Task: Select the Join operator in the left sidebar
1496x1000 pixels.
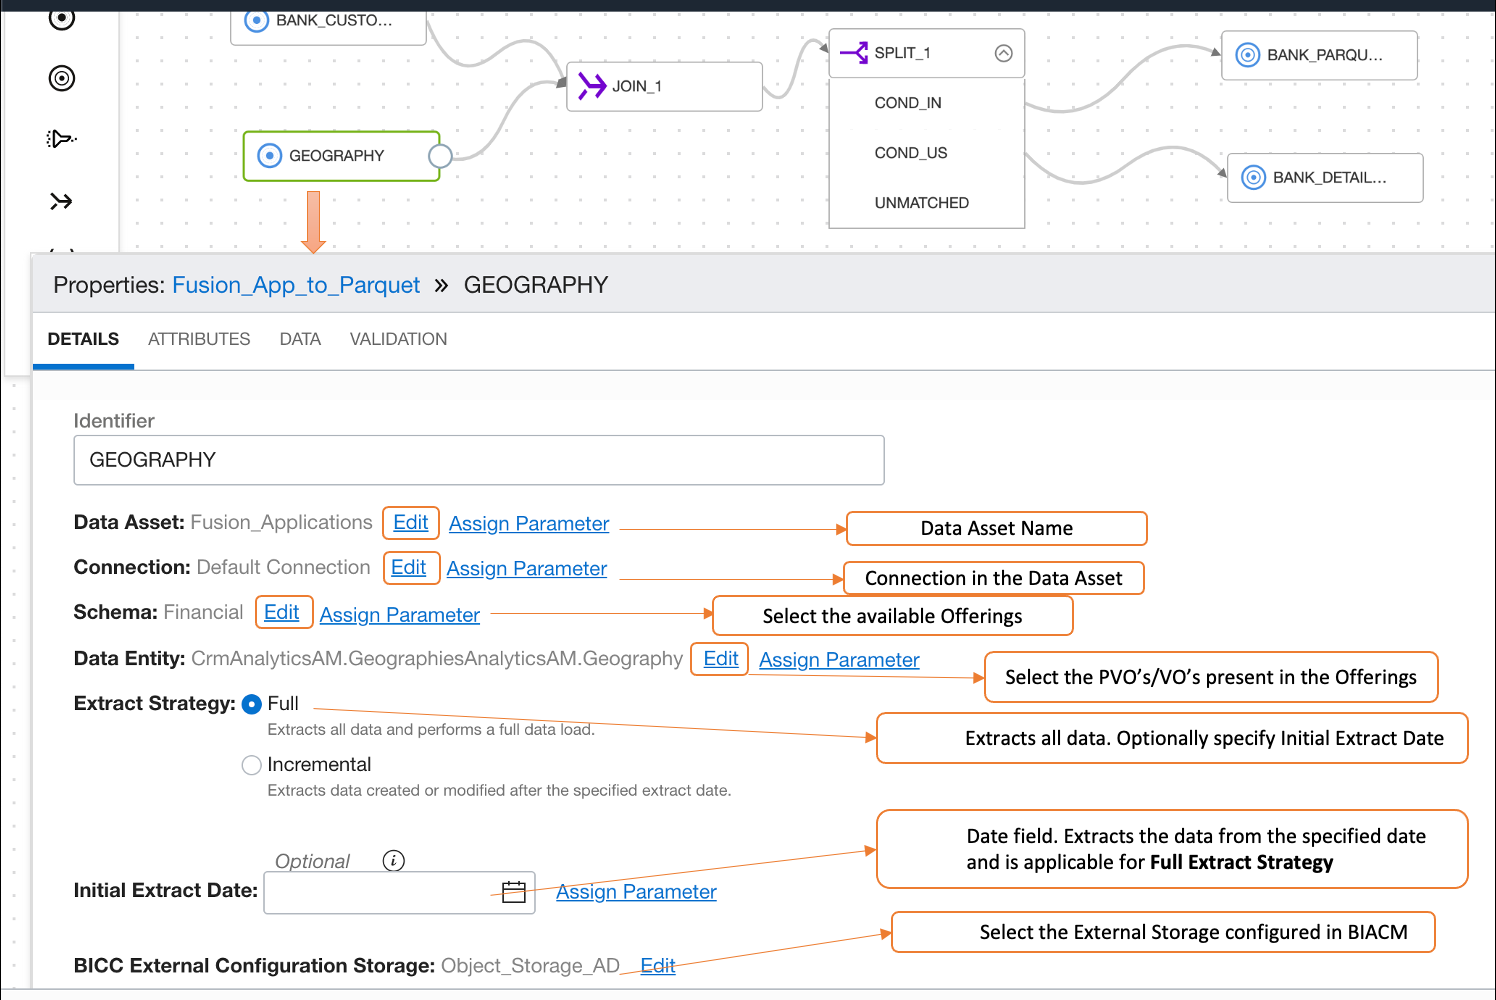Action: (61, 200)
